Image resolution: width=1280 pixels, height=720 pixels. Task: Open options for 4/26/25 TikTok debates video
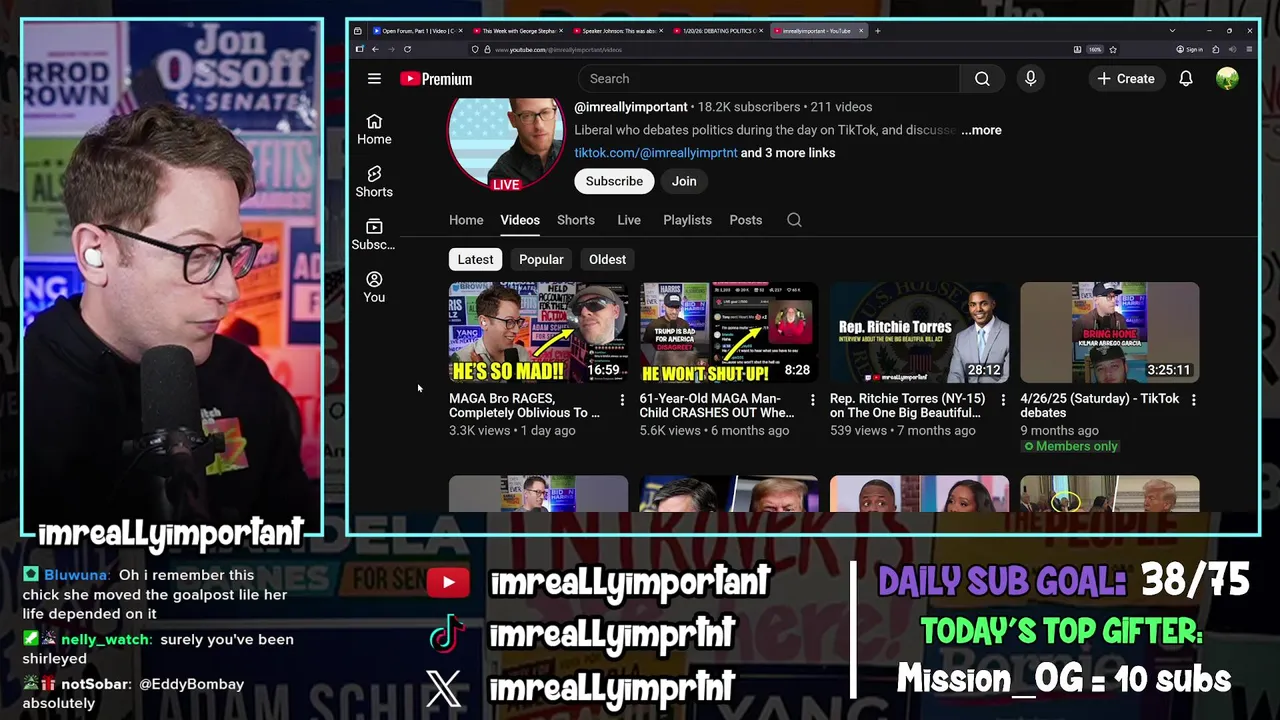[x=1193, y=400]
